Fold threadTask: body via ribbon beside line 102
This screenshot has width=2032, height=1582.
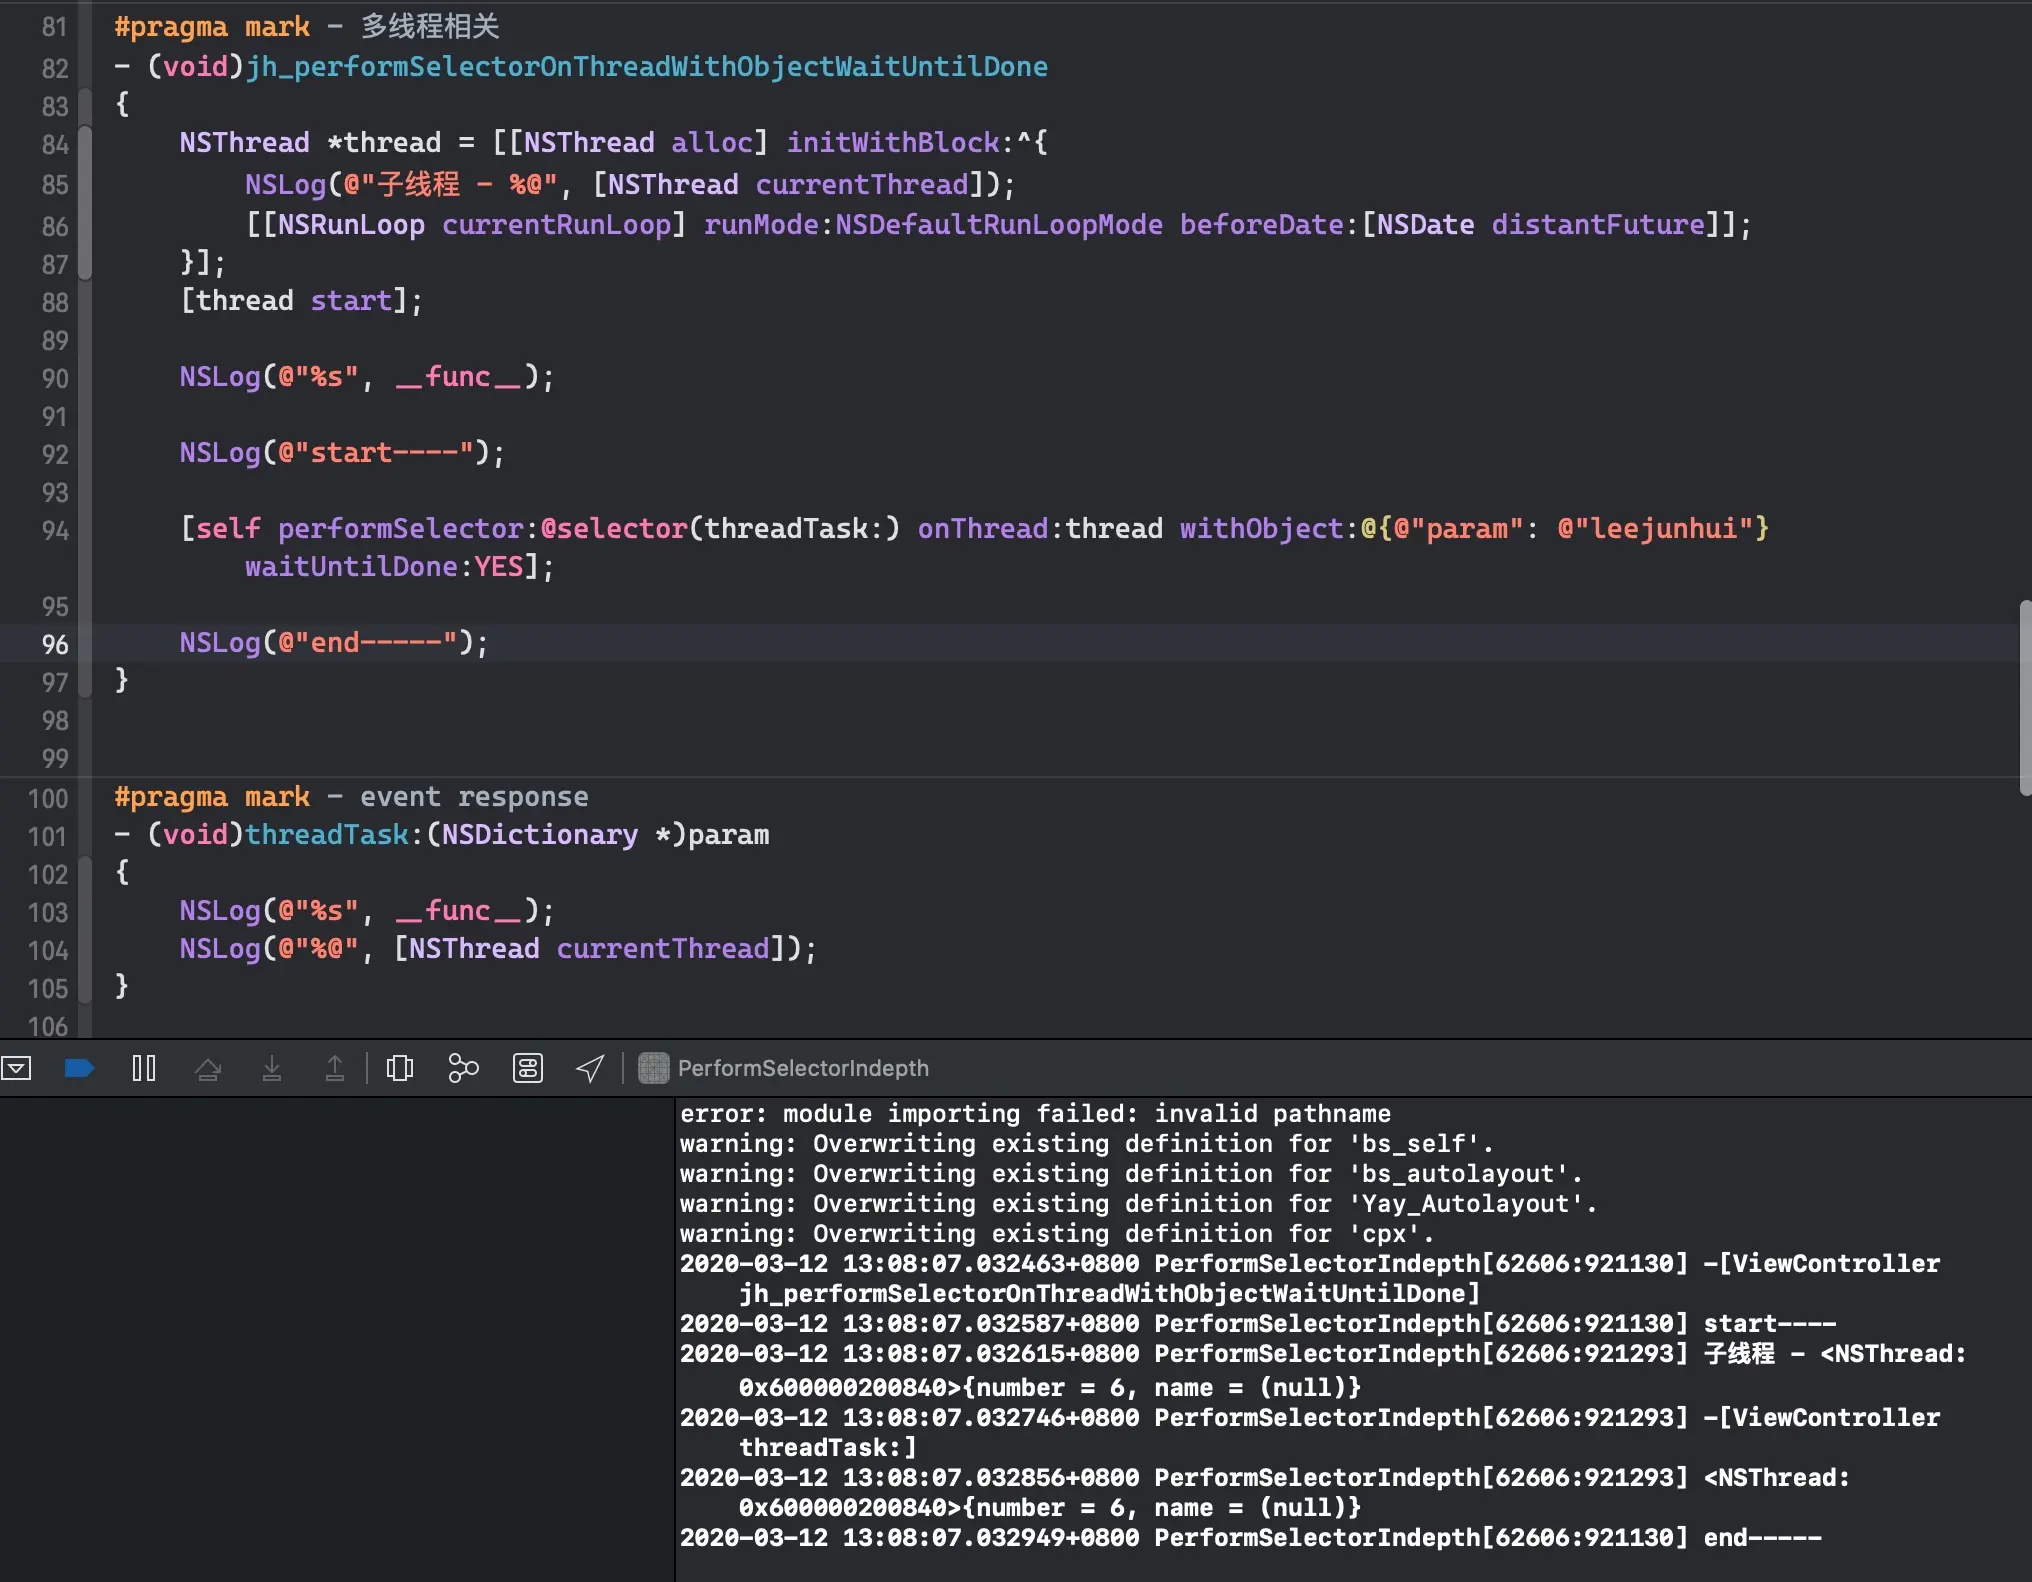85,874
